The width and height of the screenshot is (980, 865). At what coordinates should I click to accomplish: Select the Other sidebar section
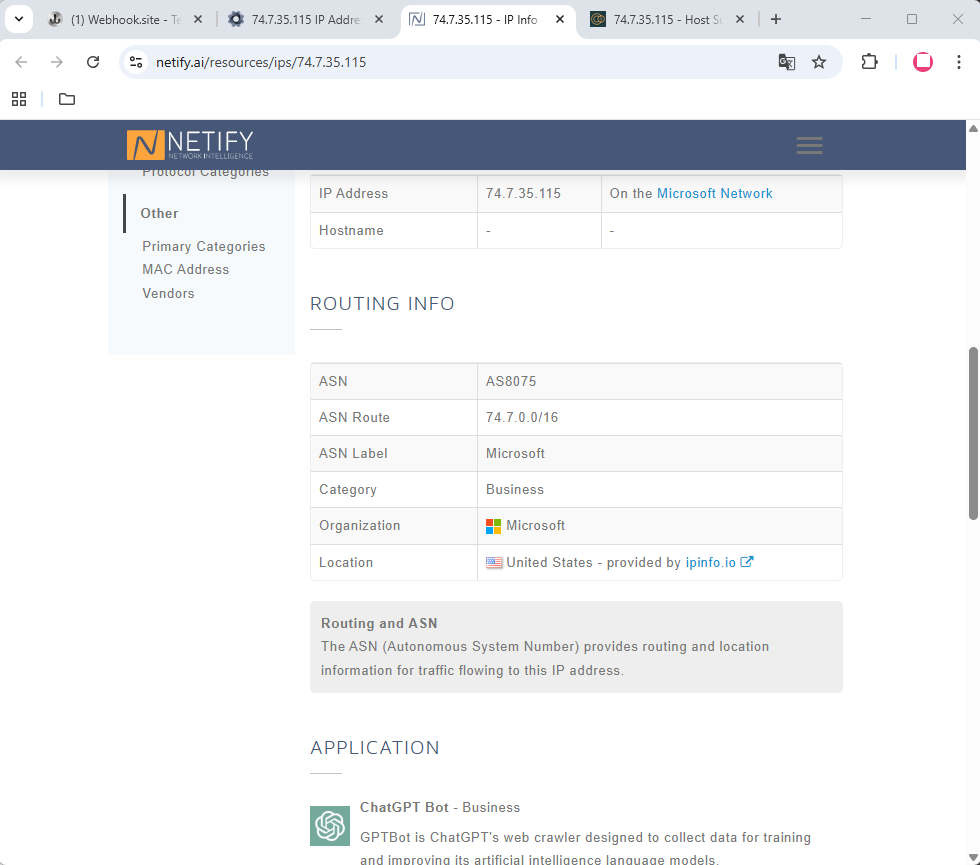pyautogui.click(x=159, y=213)
